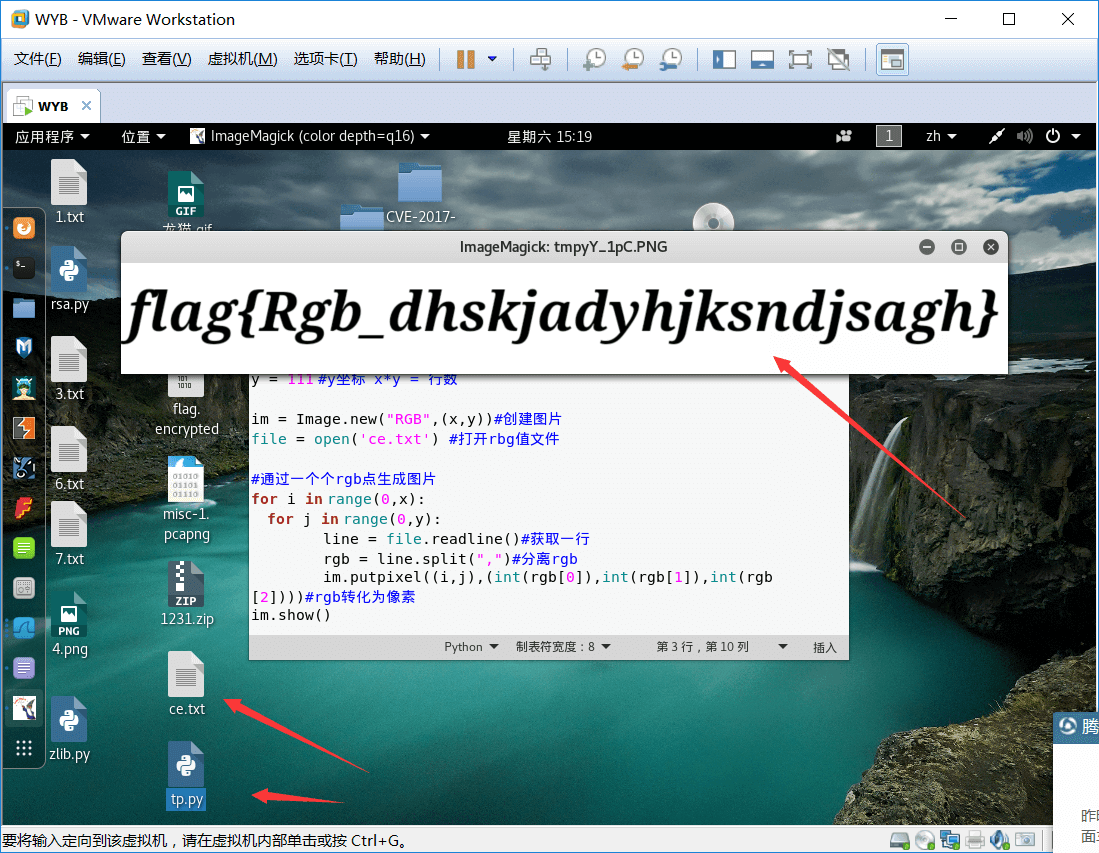Click the VMware pause virtual machine button
Viewport: 1099px width, 853px height.
(465, 59)
